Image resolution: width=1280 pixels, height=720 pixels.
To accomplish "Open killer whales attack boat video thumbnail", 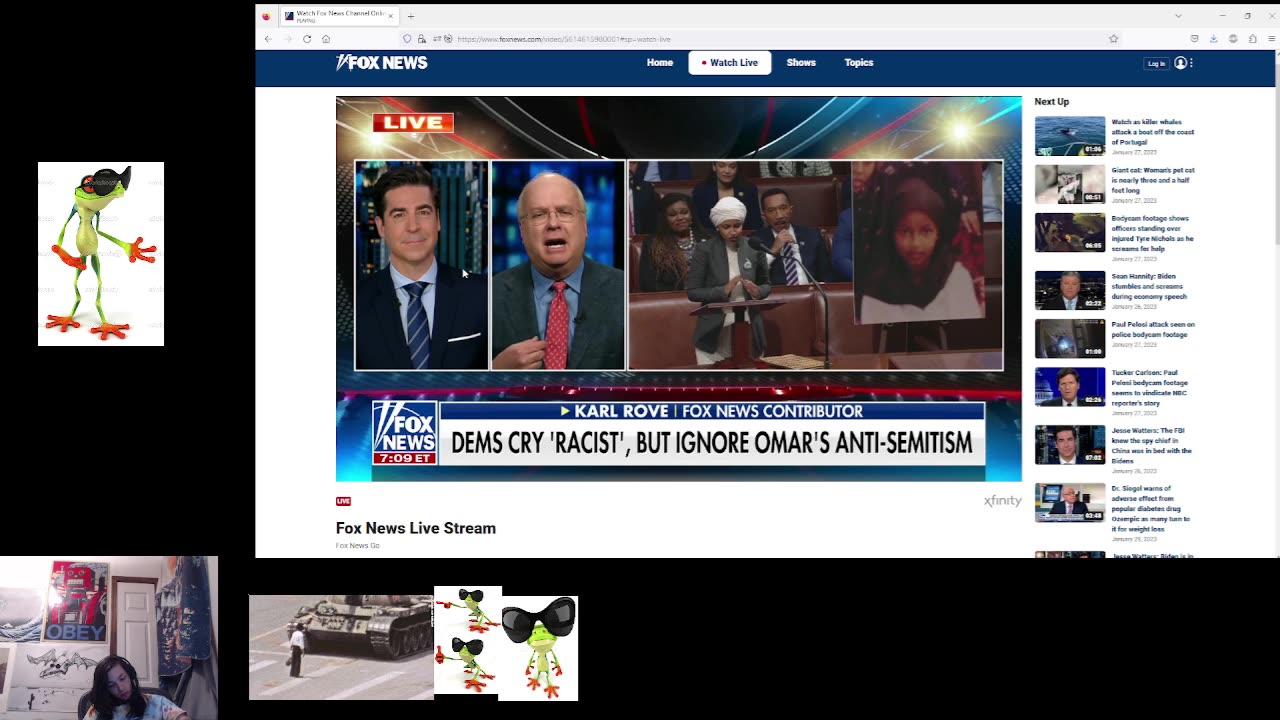I will 1070,136.
